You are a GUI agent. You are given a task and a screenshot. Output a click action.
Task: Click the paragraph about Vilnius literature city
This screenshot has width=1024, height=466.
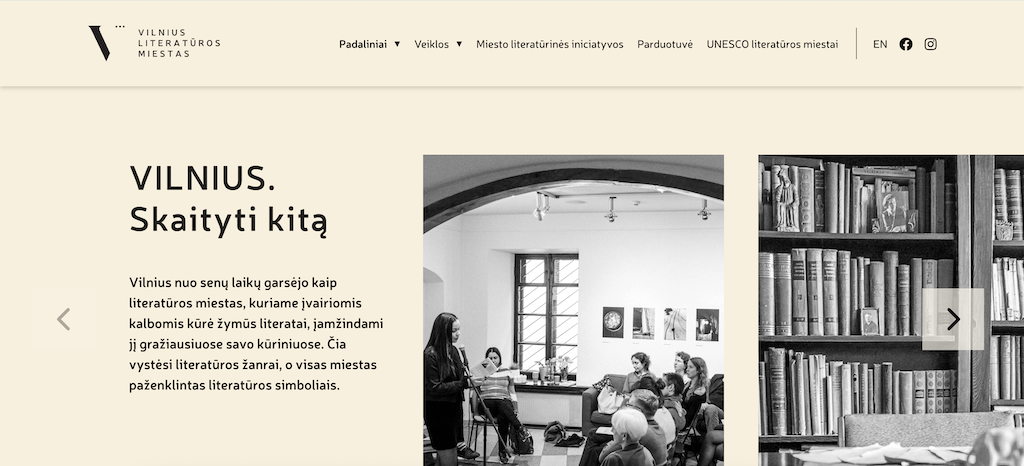click(x=256, y=334)
